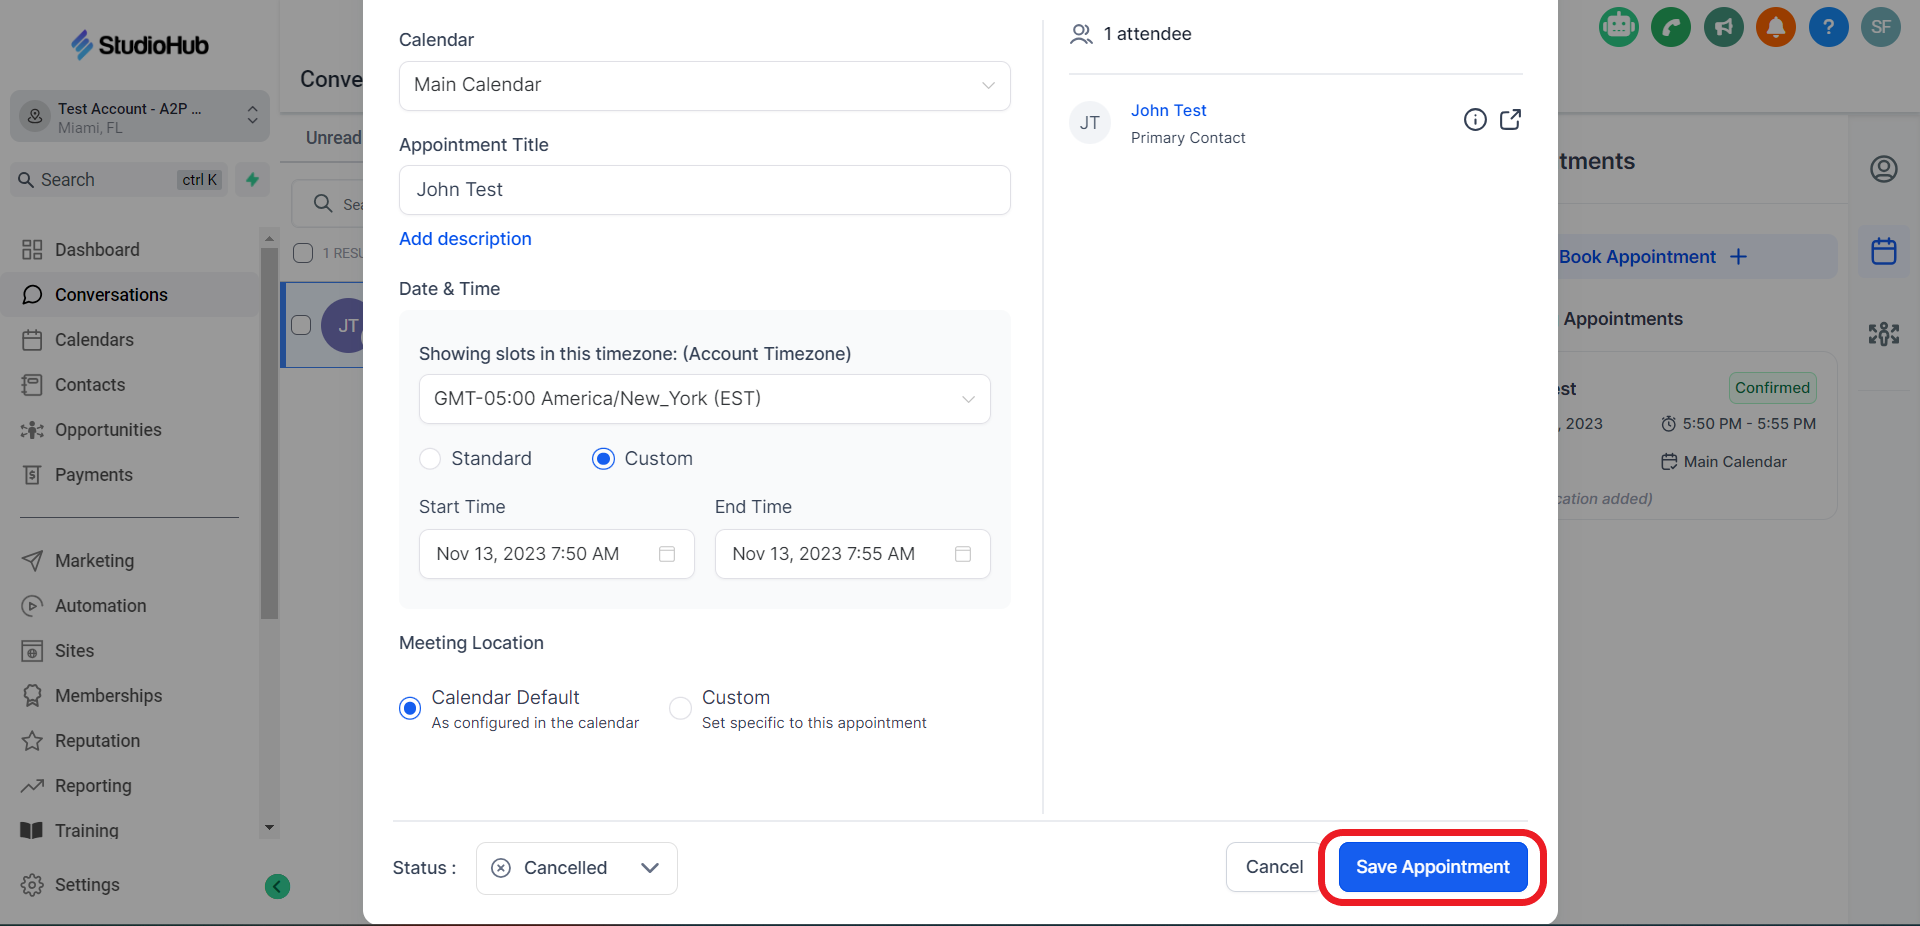
Task: Click the plus icon beside Book Appointment
Action: (1739, 257)
